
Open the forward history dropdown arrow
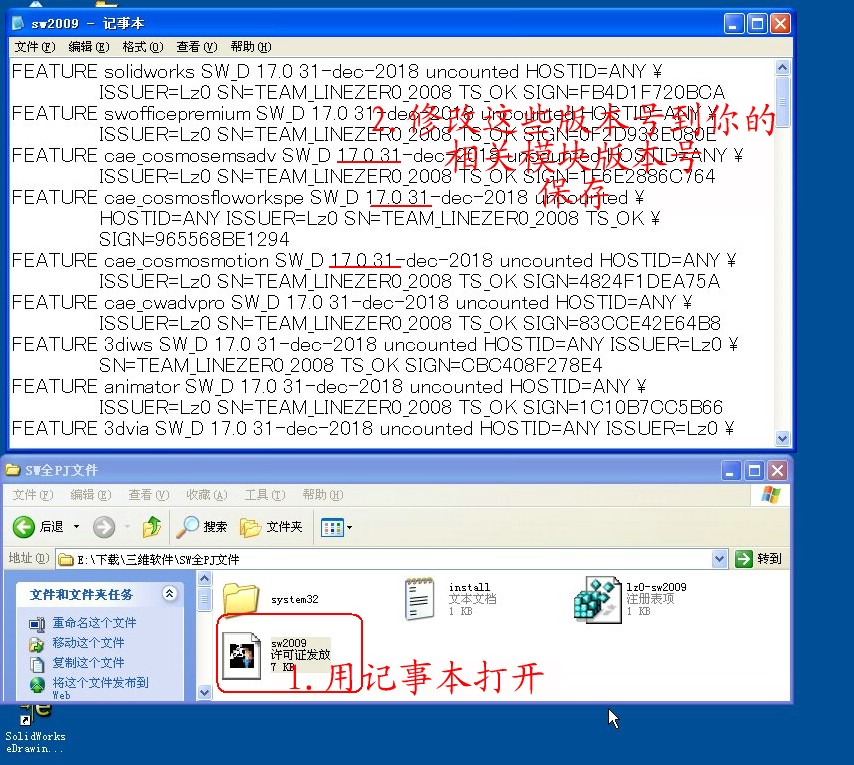pos(127,527)
